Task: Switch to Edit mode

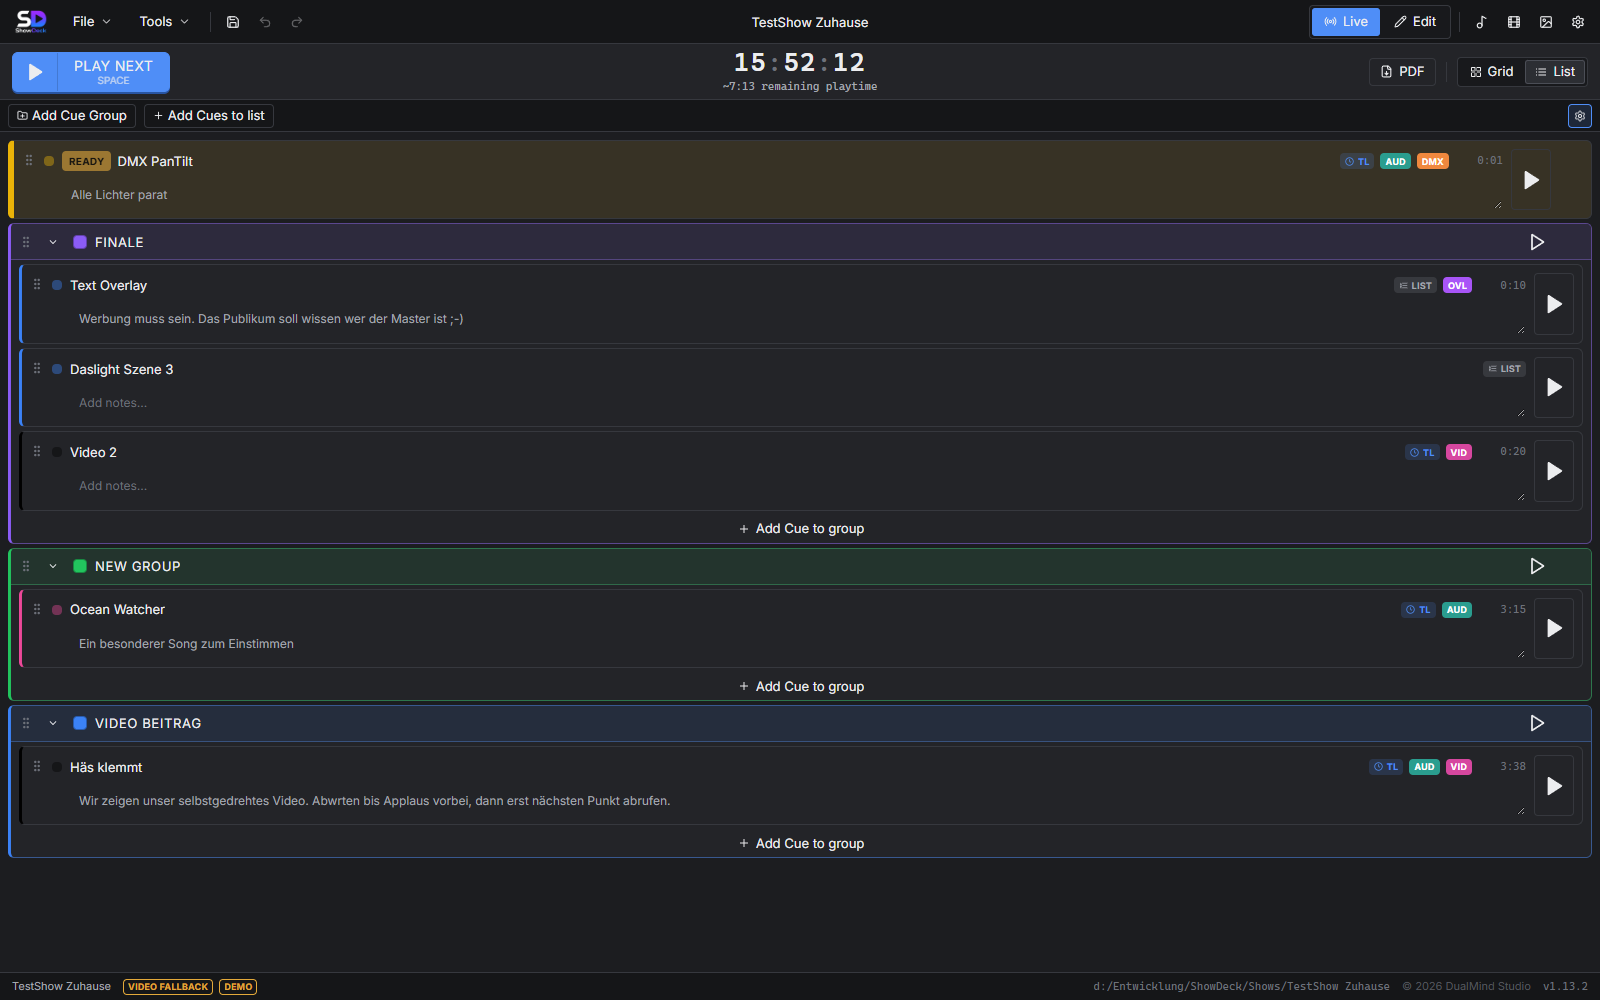Action: pyautogui.click(x=1415, y=22)
